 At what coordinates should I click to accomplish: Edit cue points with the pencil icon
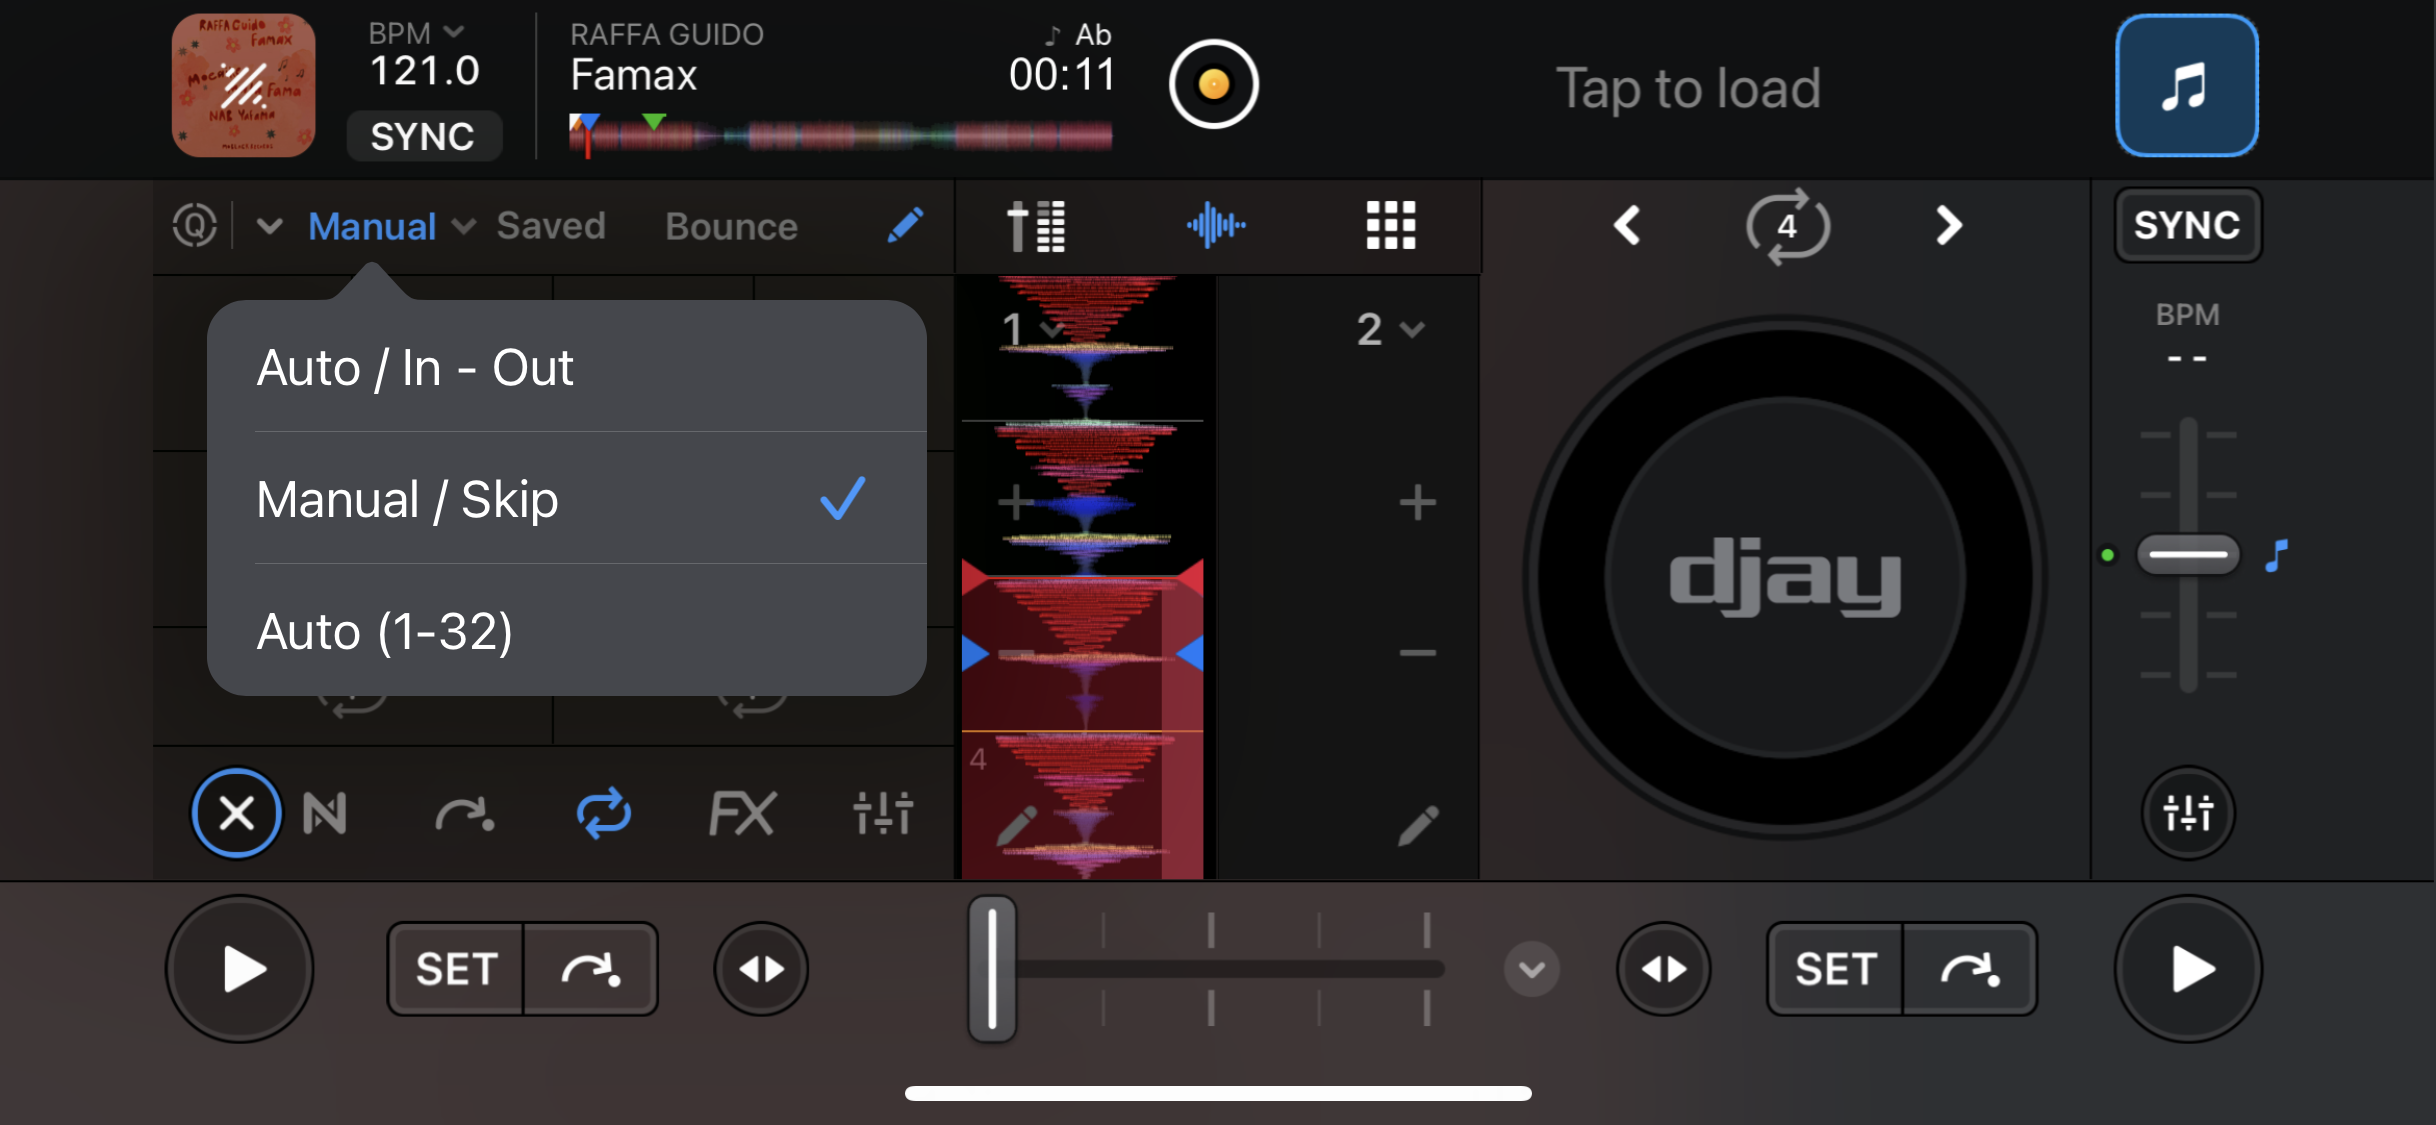point(903,226)
